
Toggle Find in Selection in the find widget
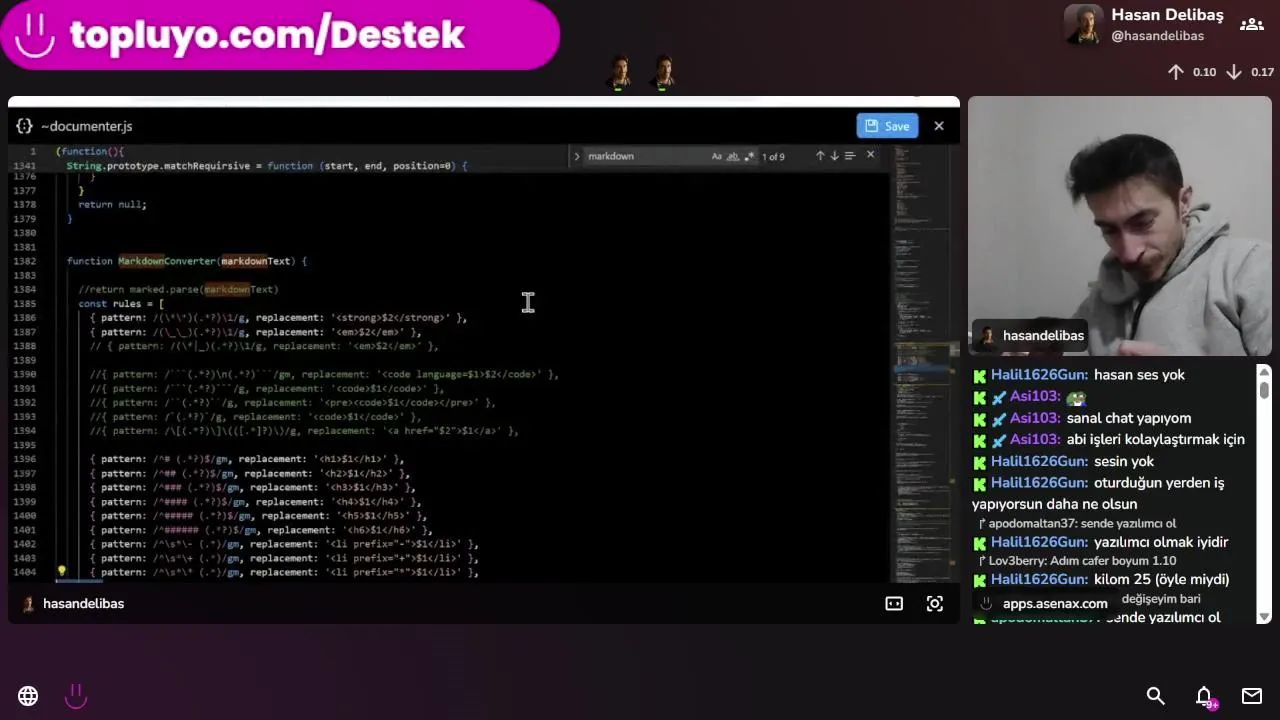pos(850,156)
